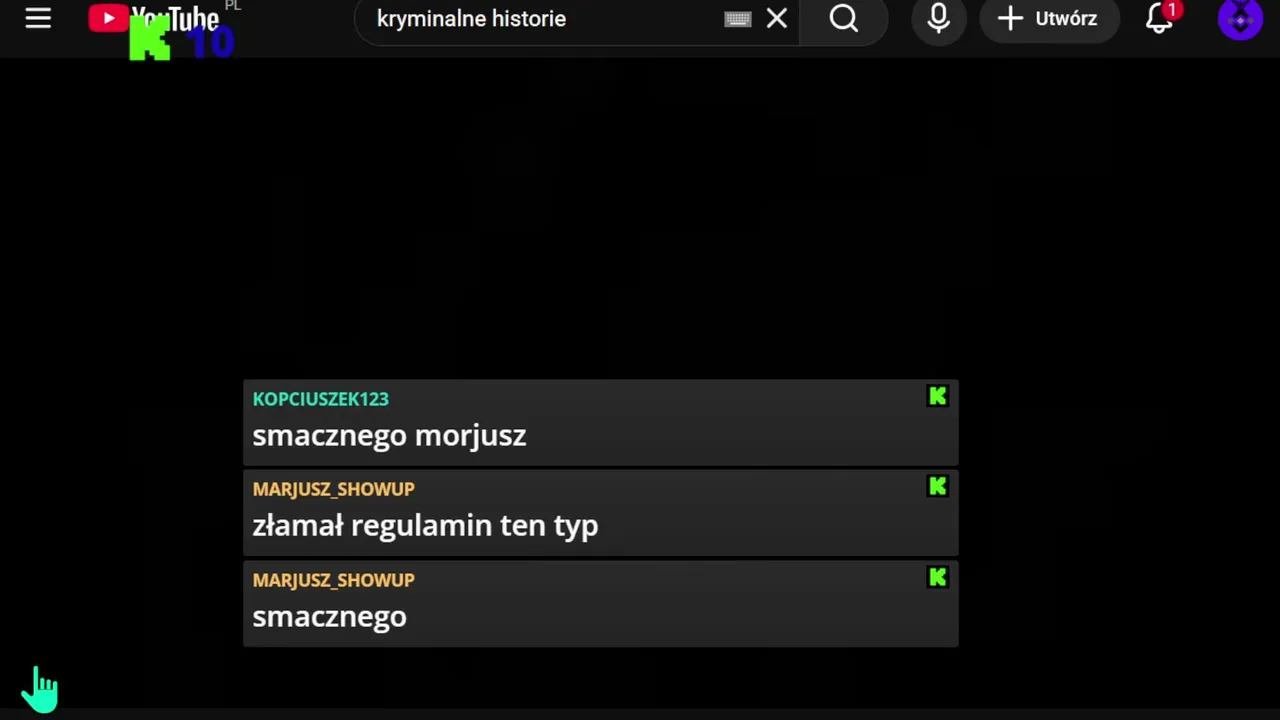Select message "smacznego morjusz"
Viewport: 1280px width, 720px height.
coord(389,436)
